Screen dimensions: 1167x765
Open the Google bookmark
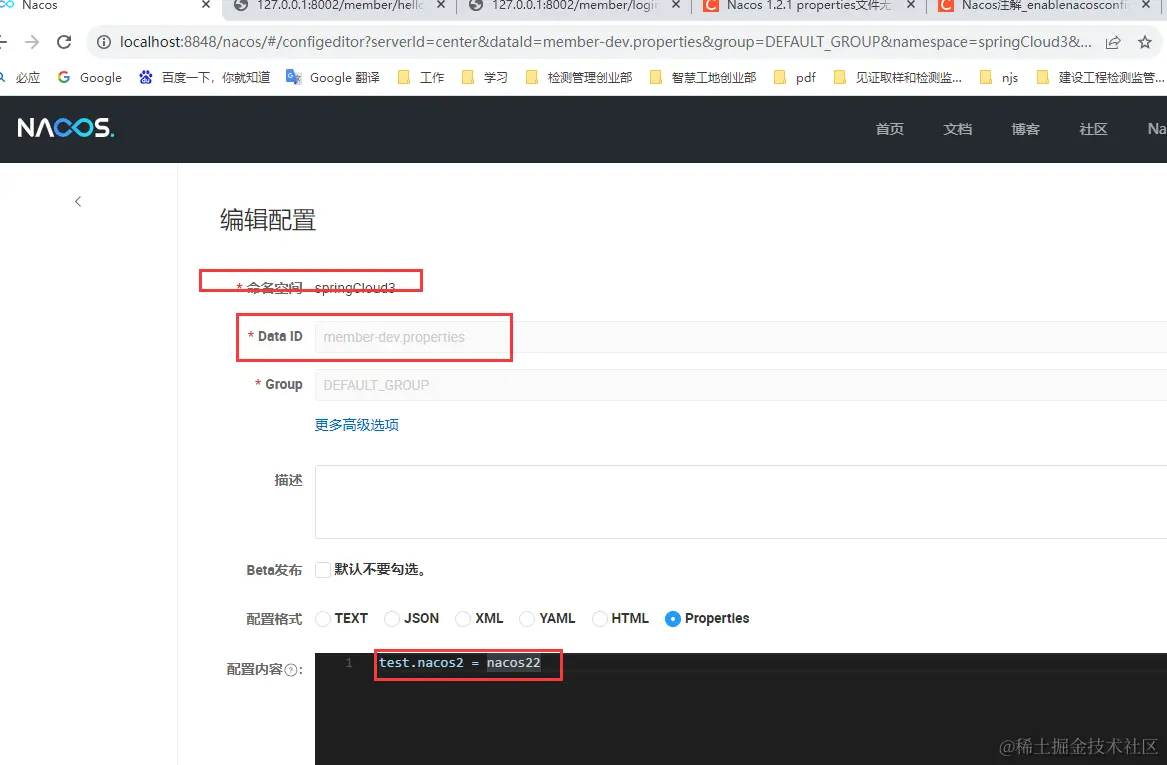(x=89, y=77)
